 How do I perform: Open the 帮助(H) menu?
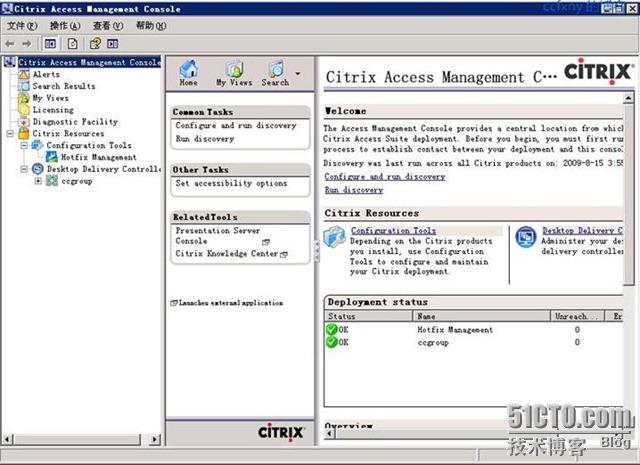(x=151, y=26)
